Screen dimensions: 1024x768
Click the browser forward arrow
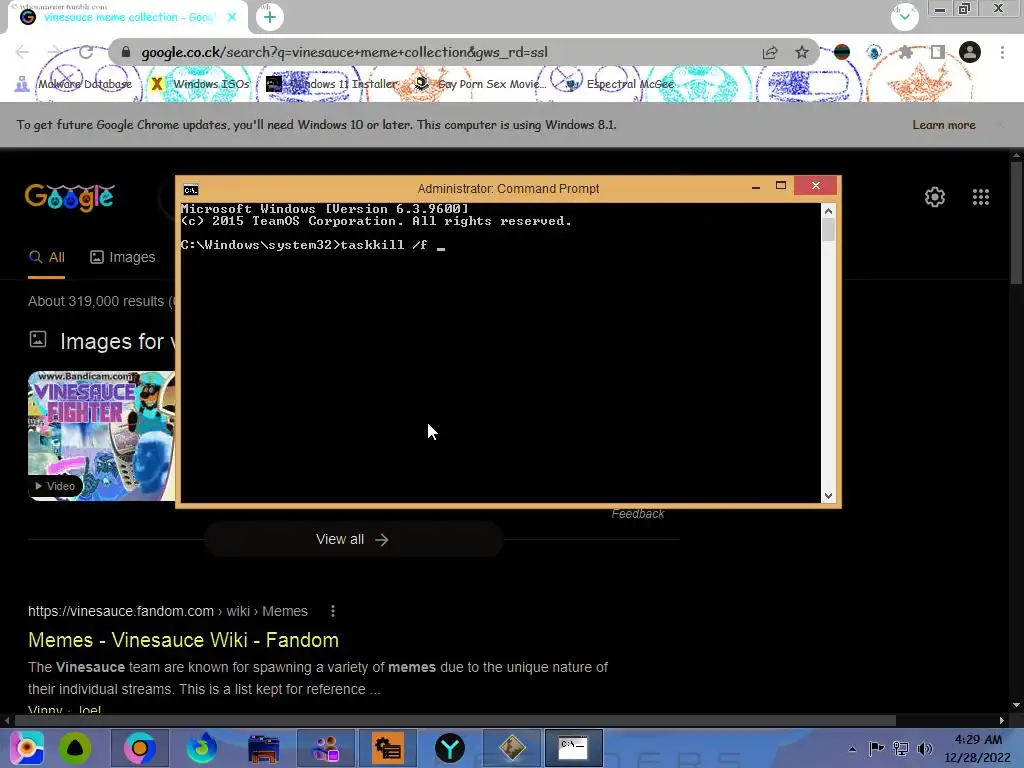(54, 52)
